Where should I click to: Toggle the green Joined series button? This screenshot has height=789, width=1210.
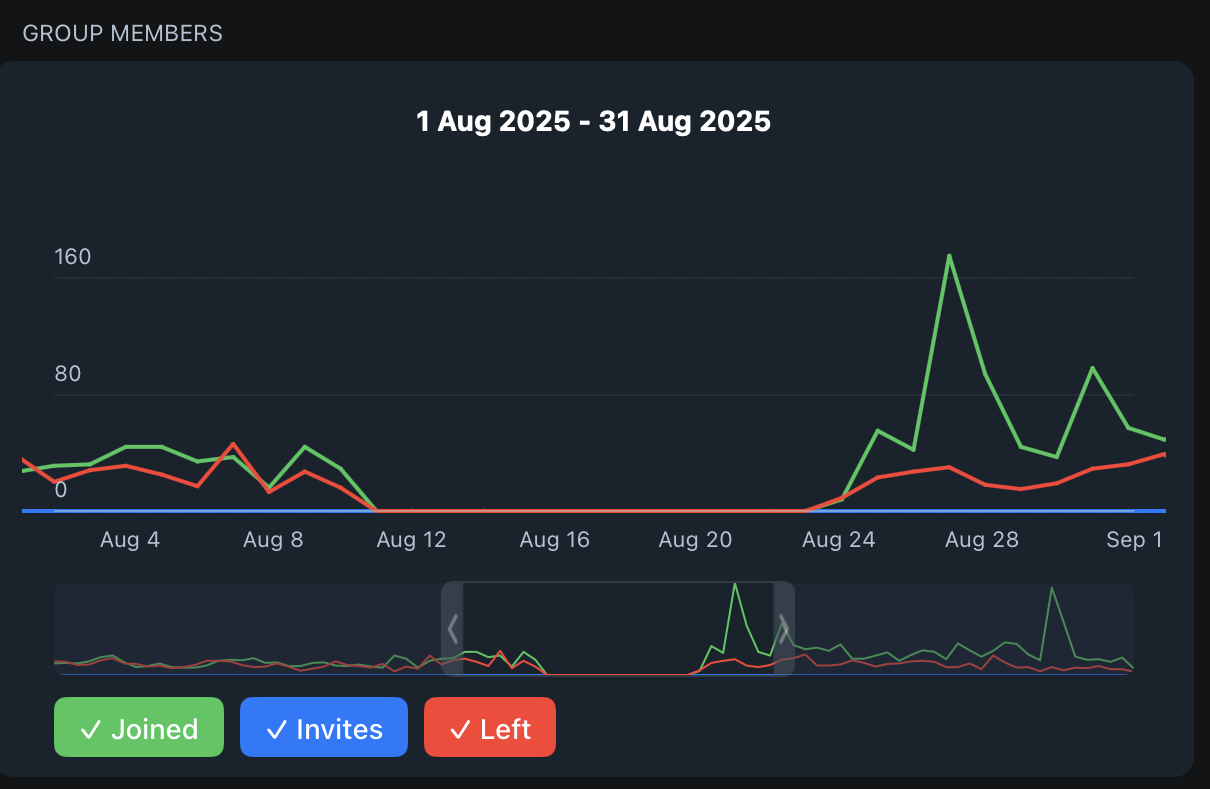[x=139, y=728]
